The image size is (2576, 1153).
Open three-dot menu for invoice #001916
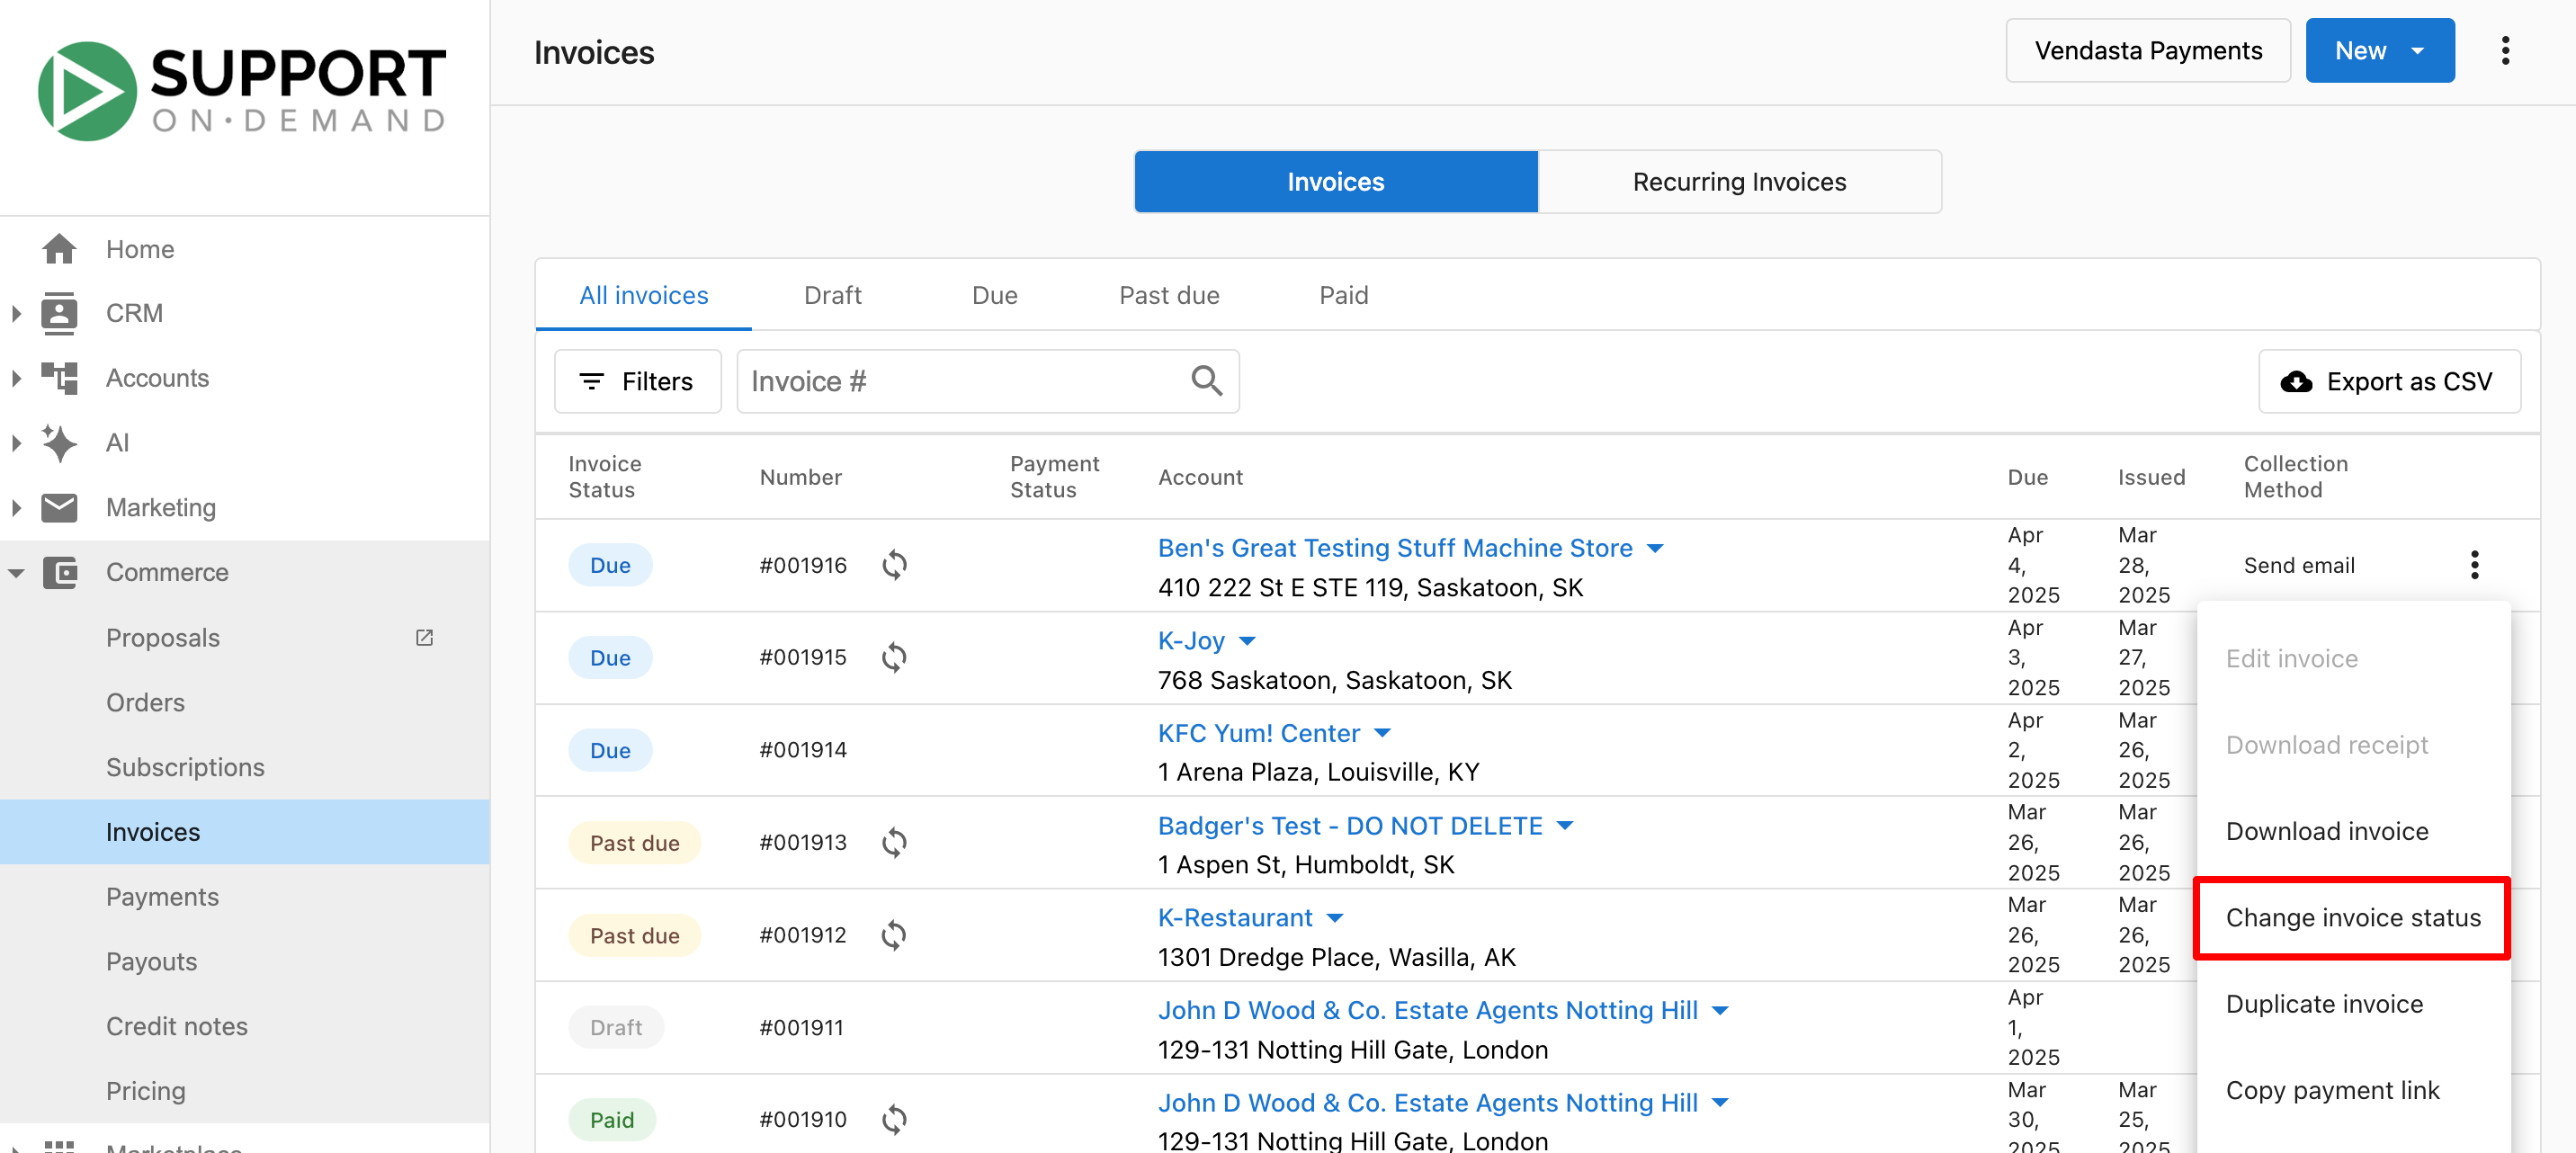coord(2474,565)
